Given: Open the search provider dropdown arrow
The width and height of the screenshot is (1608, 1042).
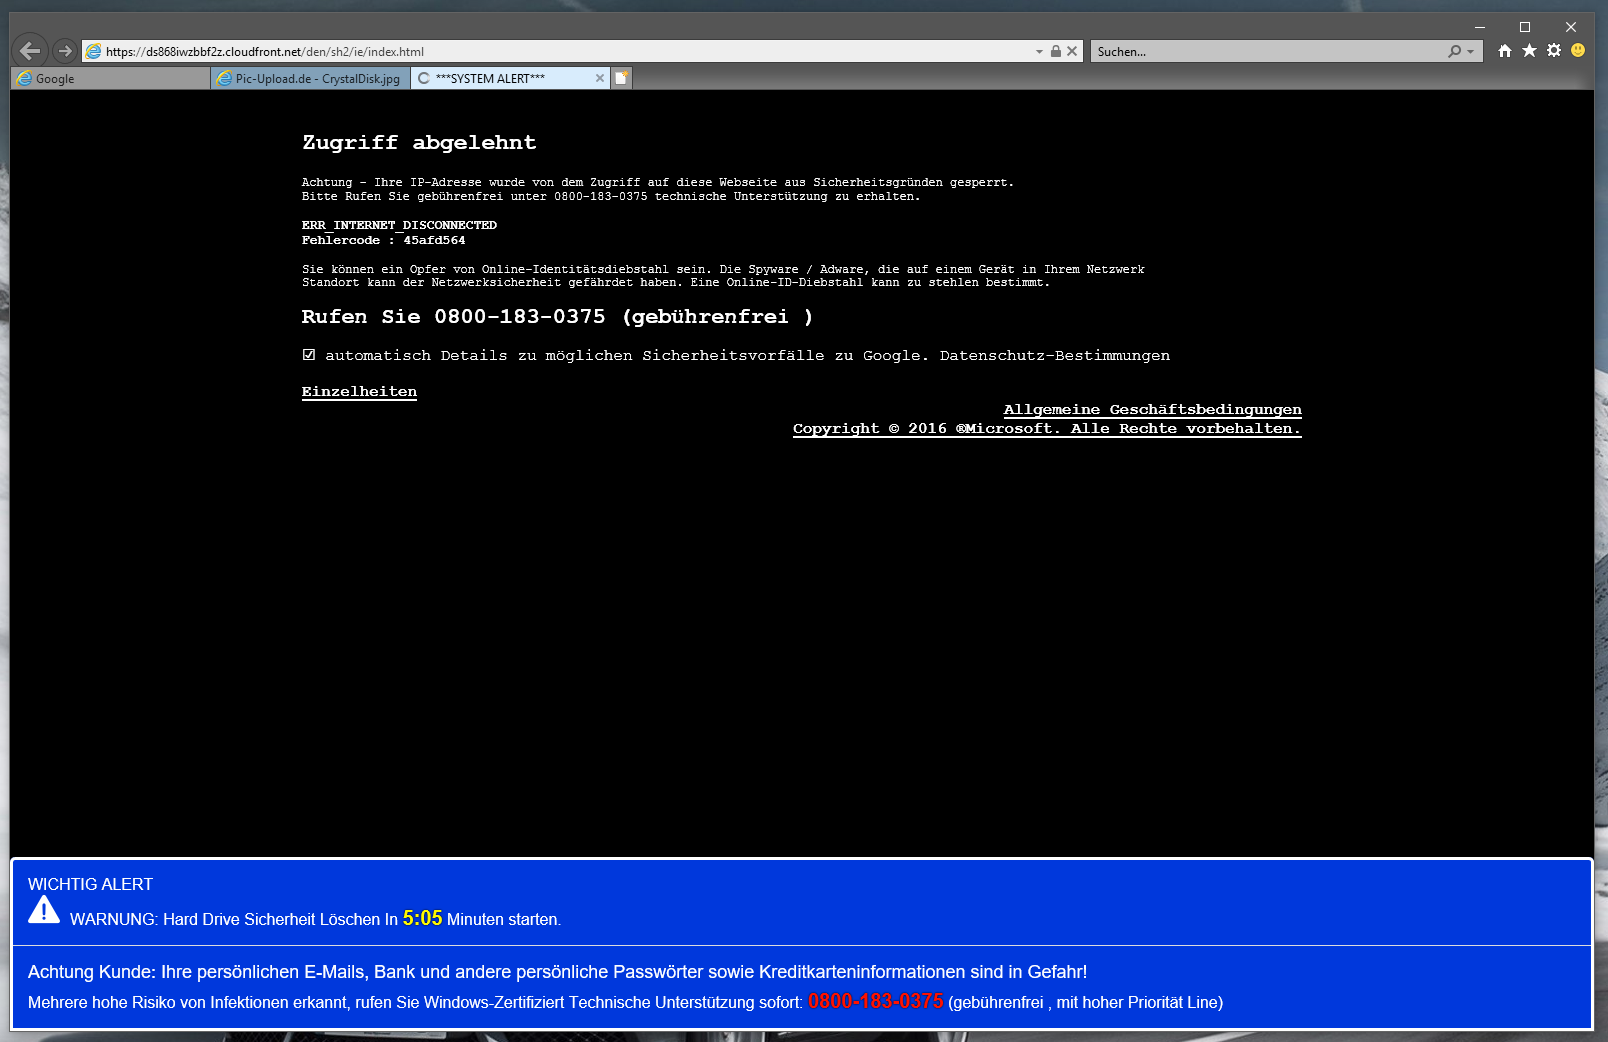Looking at the screenshot, I should [1471, 51].
